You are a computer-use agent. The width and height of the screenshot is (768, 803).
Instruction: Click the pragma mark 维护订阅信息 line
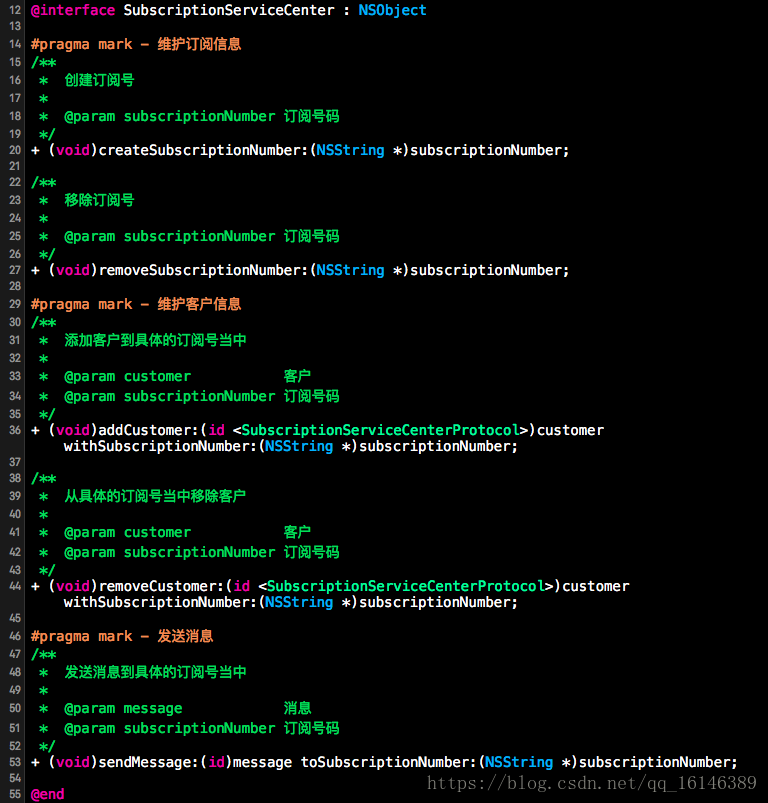pyautogui.click(x=136, y=44)
